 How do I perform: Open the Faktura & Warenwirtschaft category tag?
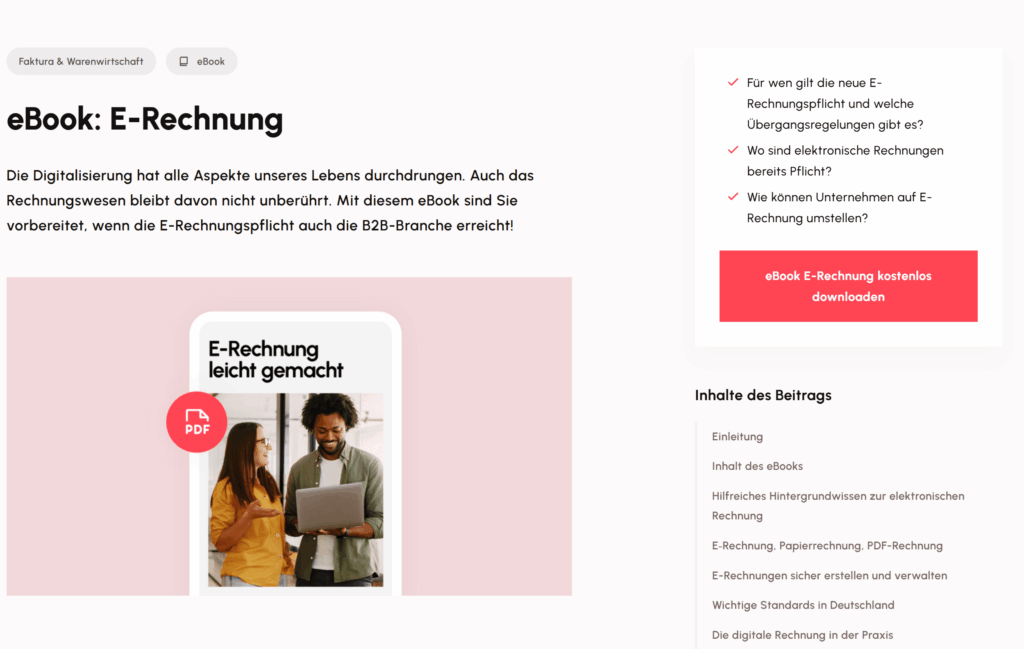point(81,61)
